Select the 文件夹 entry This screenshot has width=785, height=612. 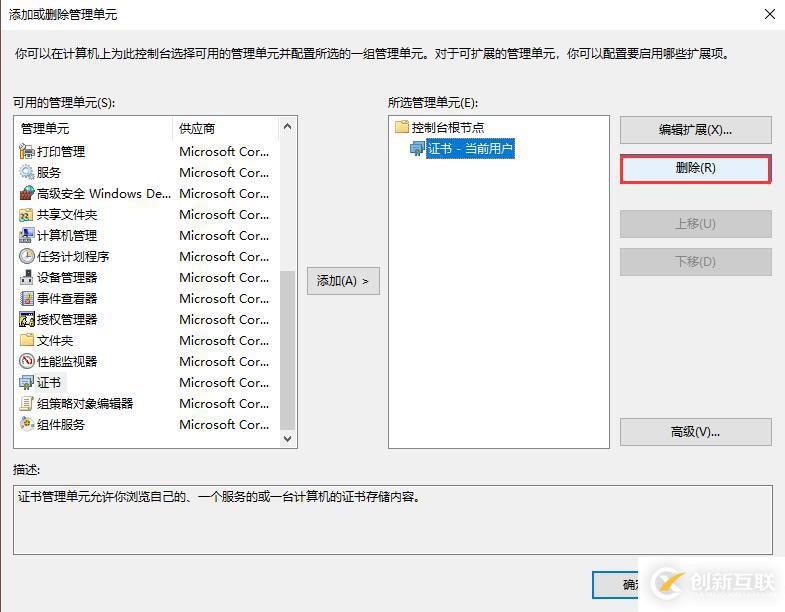(55, 341)
